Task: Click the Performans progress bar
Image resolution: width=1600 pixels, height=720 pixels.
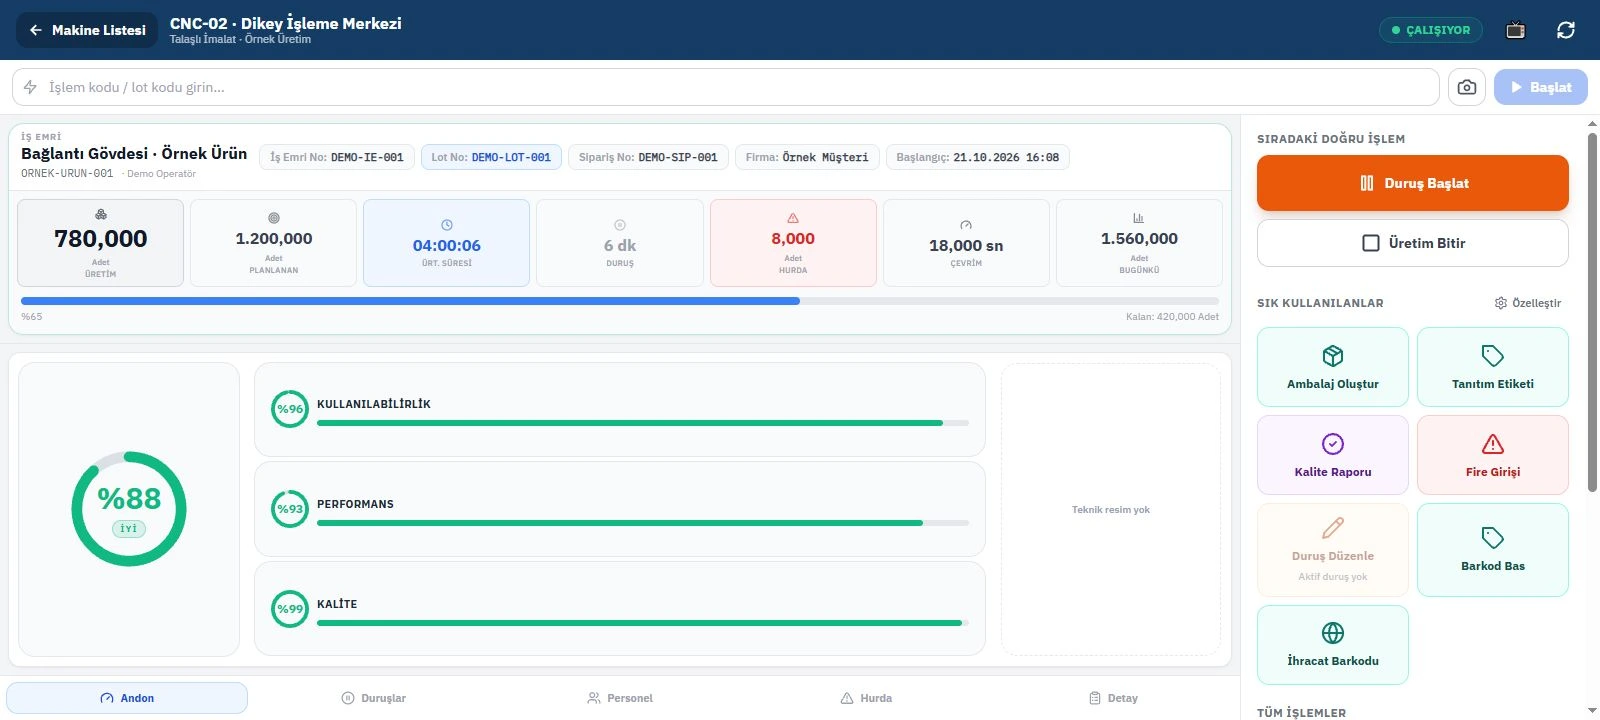Action: (643, 523)
